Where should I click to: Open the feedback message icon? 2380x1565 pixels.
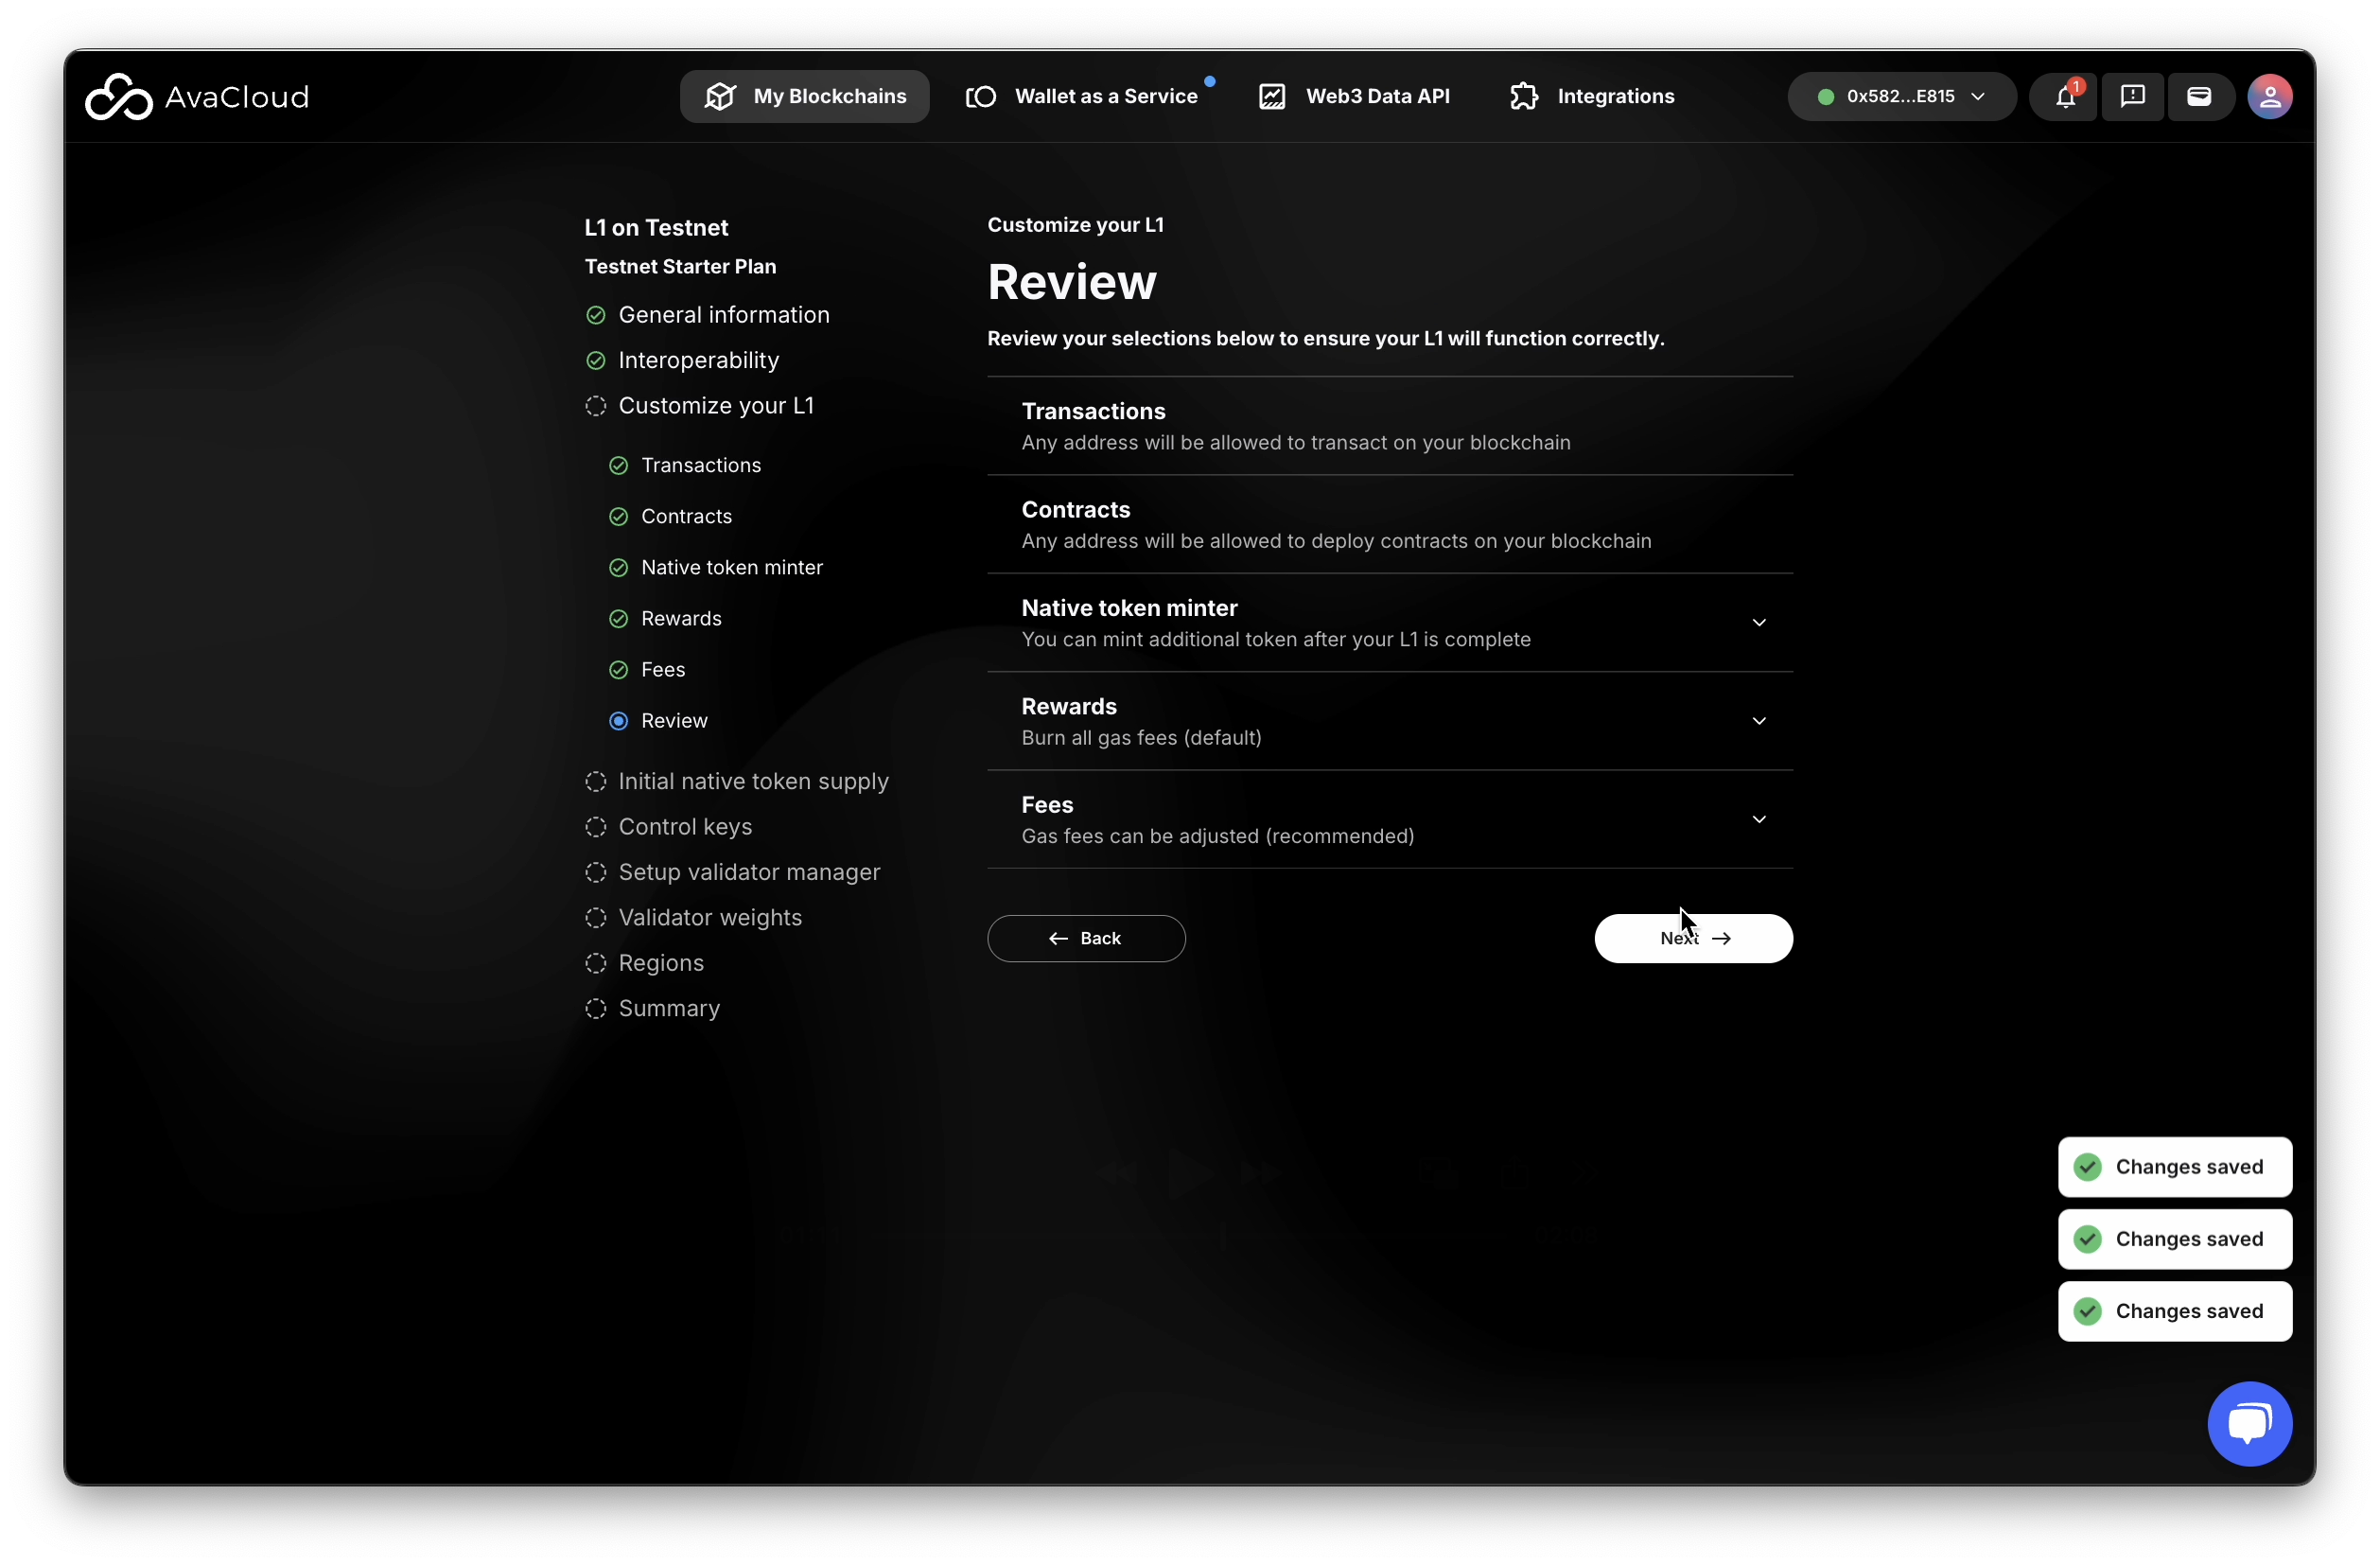click(2132, 97)
